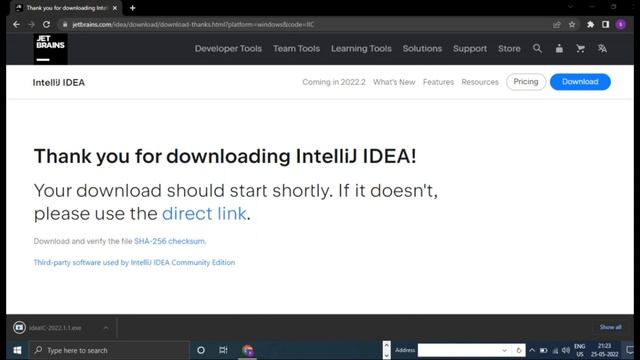
Task: Click the padlock site info icon
Action: [x=64, y=24]
